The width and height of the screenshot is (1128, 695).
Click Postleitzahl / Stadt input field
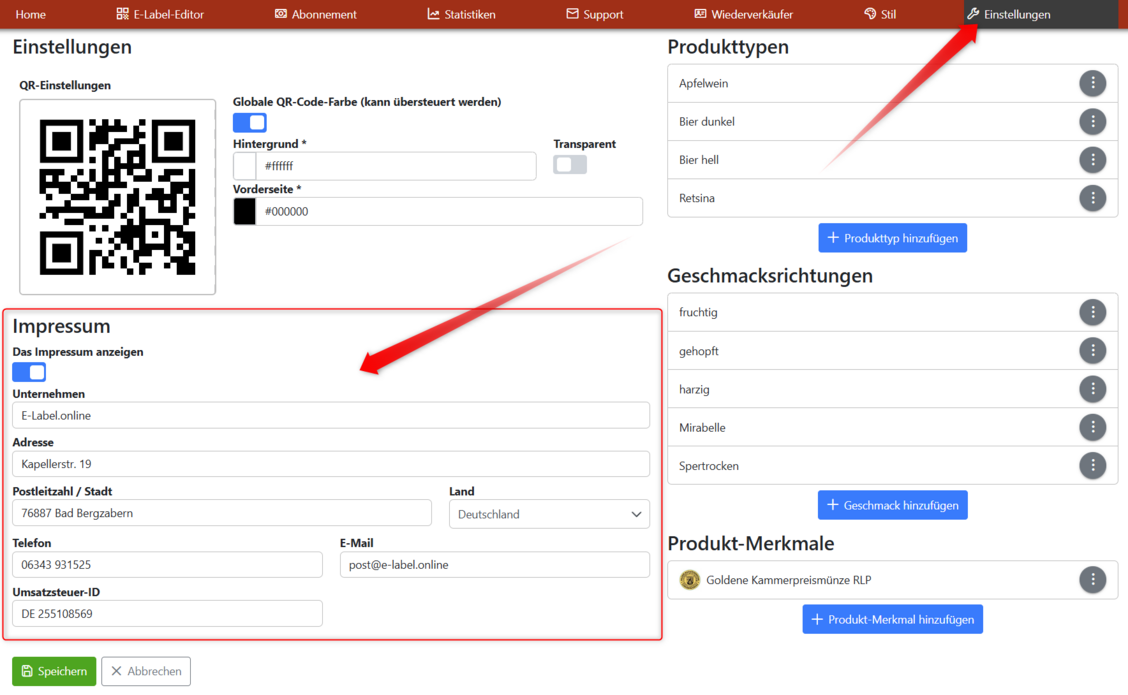pyautogui.click(x=222, y=513)
